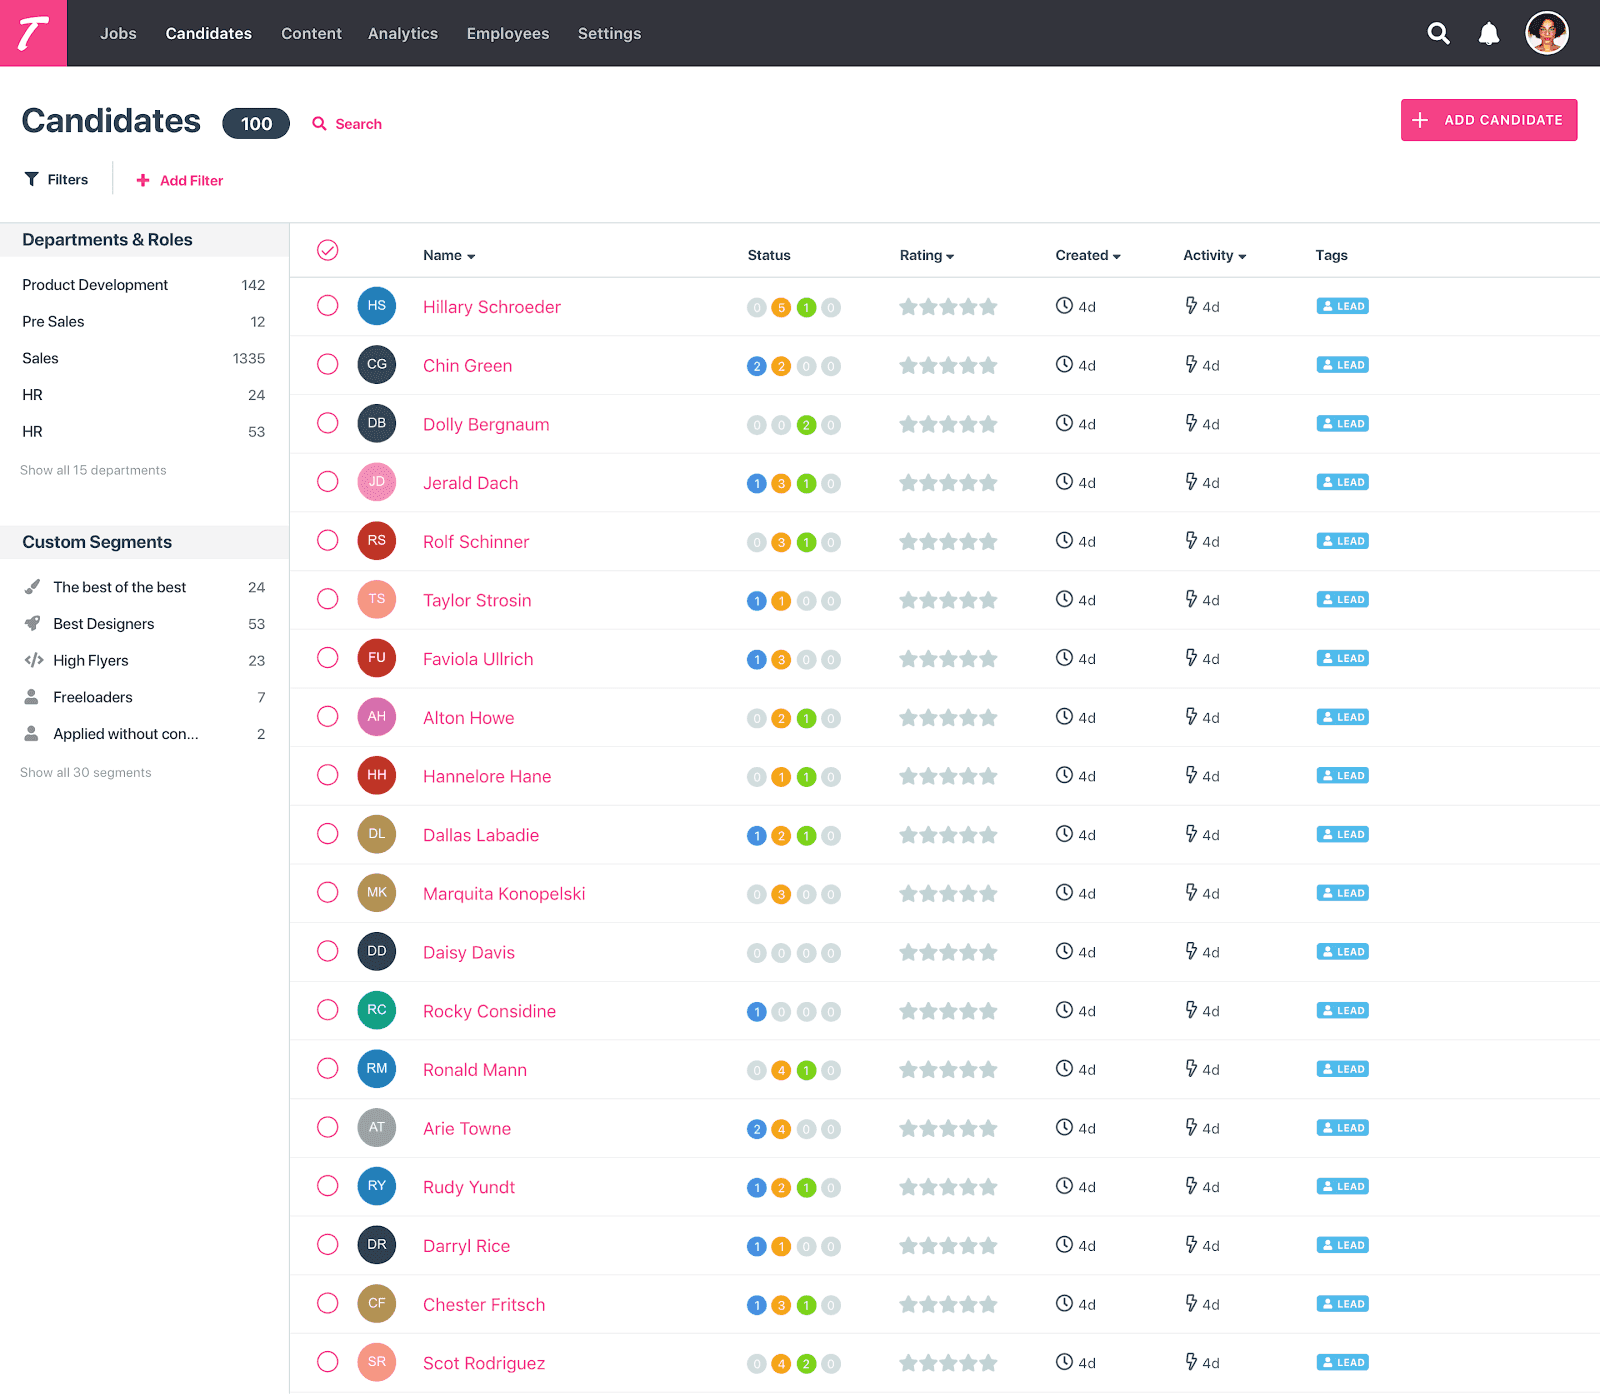Image resolution: width=1600 pixels, height=1396 pixels.
Task: Click Dolly Bergnaum's green status circle 2
Action: 806,425
